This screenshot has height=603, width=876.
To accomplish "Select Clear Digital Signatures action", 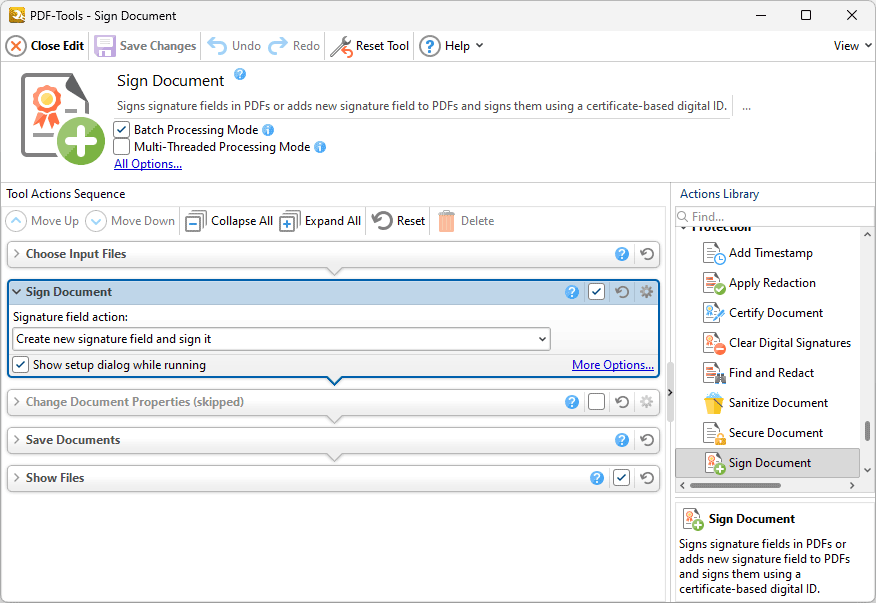I will [x=767, y=343].
